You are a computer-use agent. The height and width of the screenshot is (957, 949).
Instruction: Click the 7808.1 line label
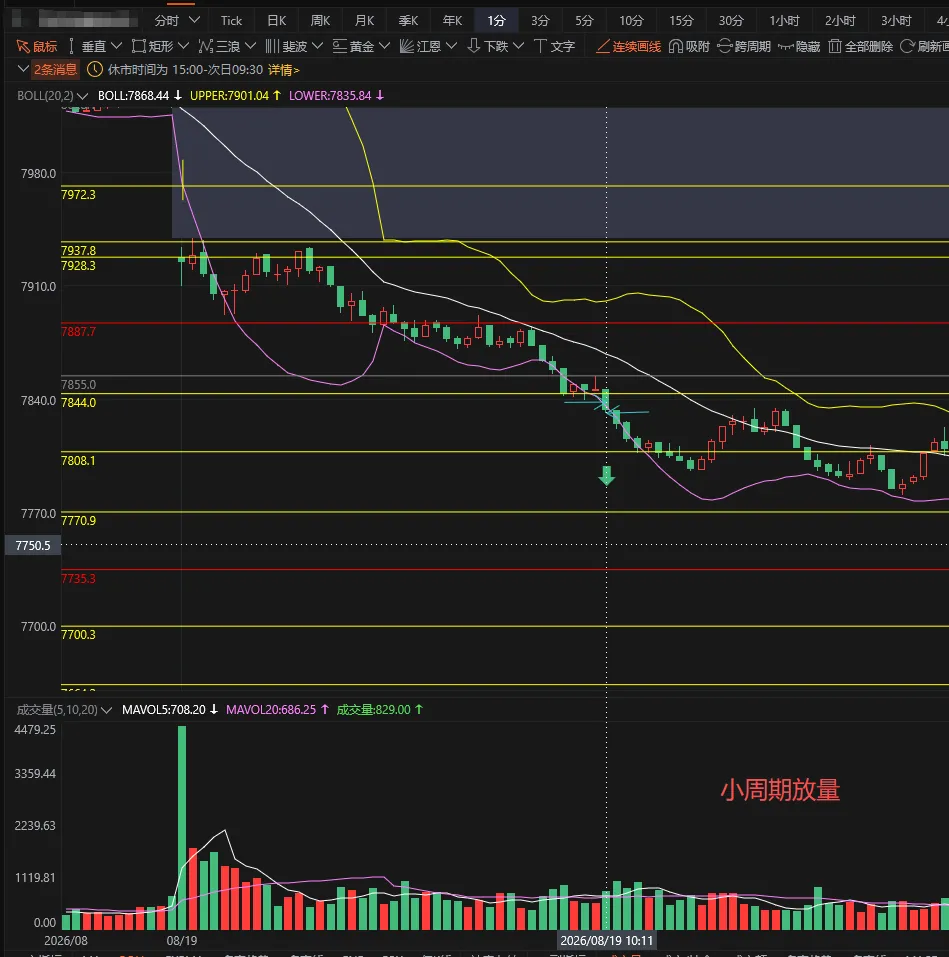point(78,460)
